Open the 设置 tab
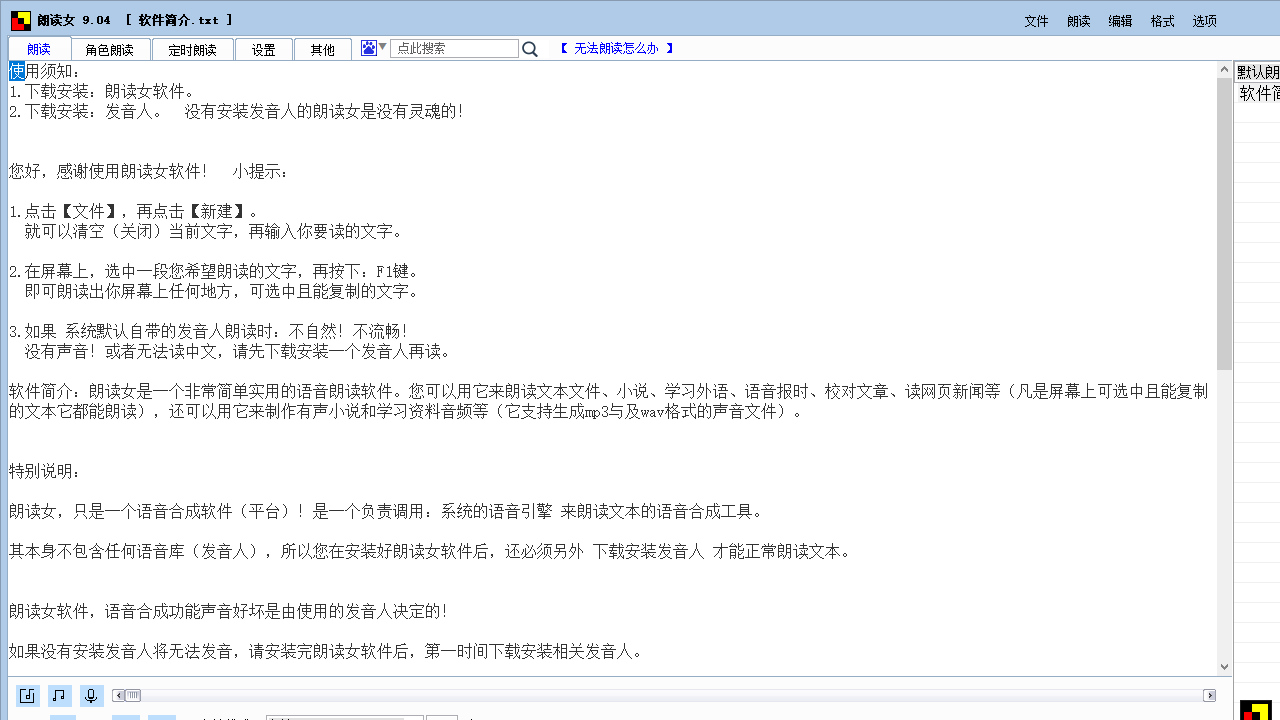This screenshot has height=720, width=1280. (x=263, y=48)
